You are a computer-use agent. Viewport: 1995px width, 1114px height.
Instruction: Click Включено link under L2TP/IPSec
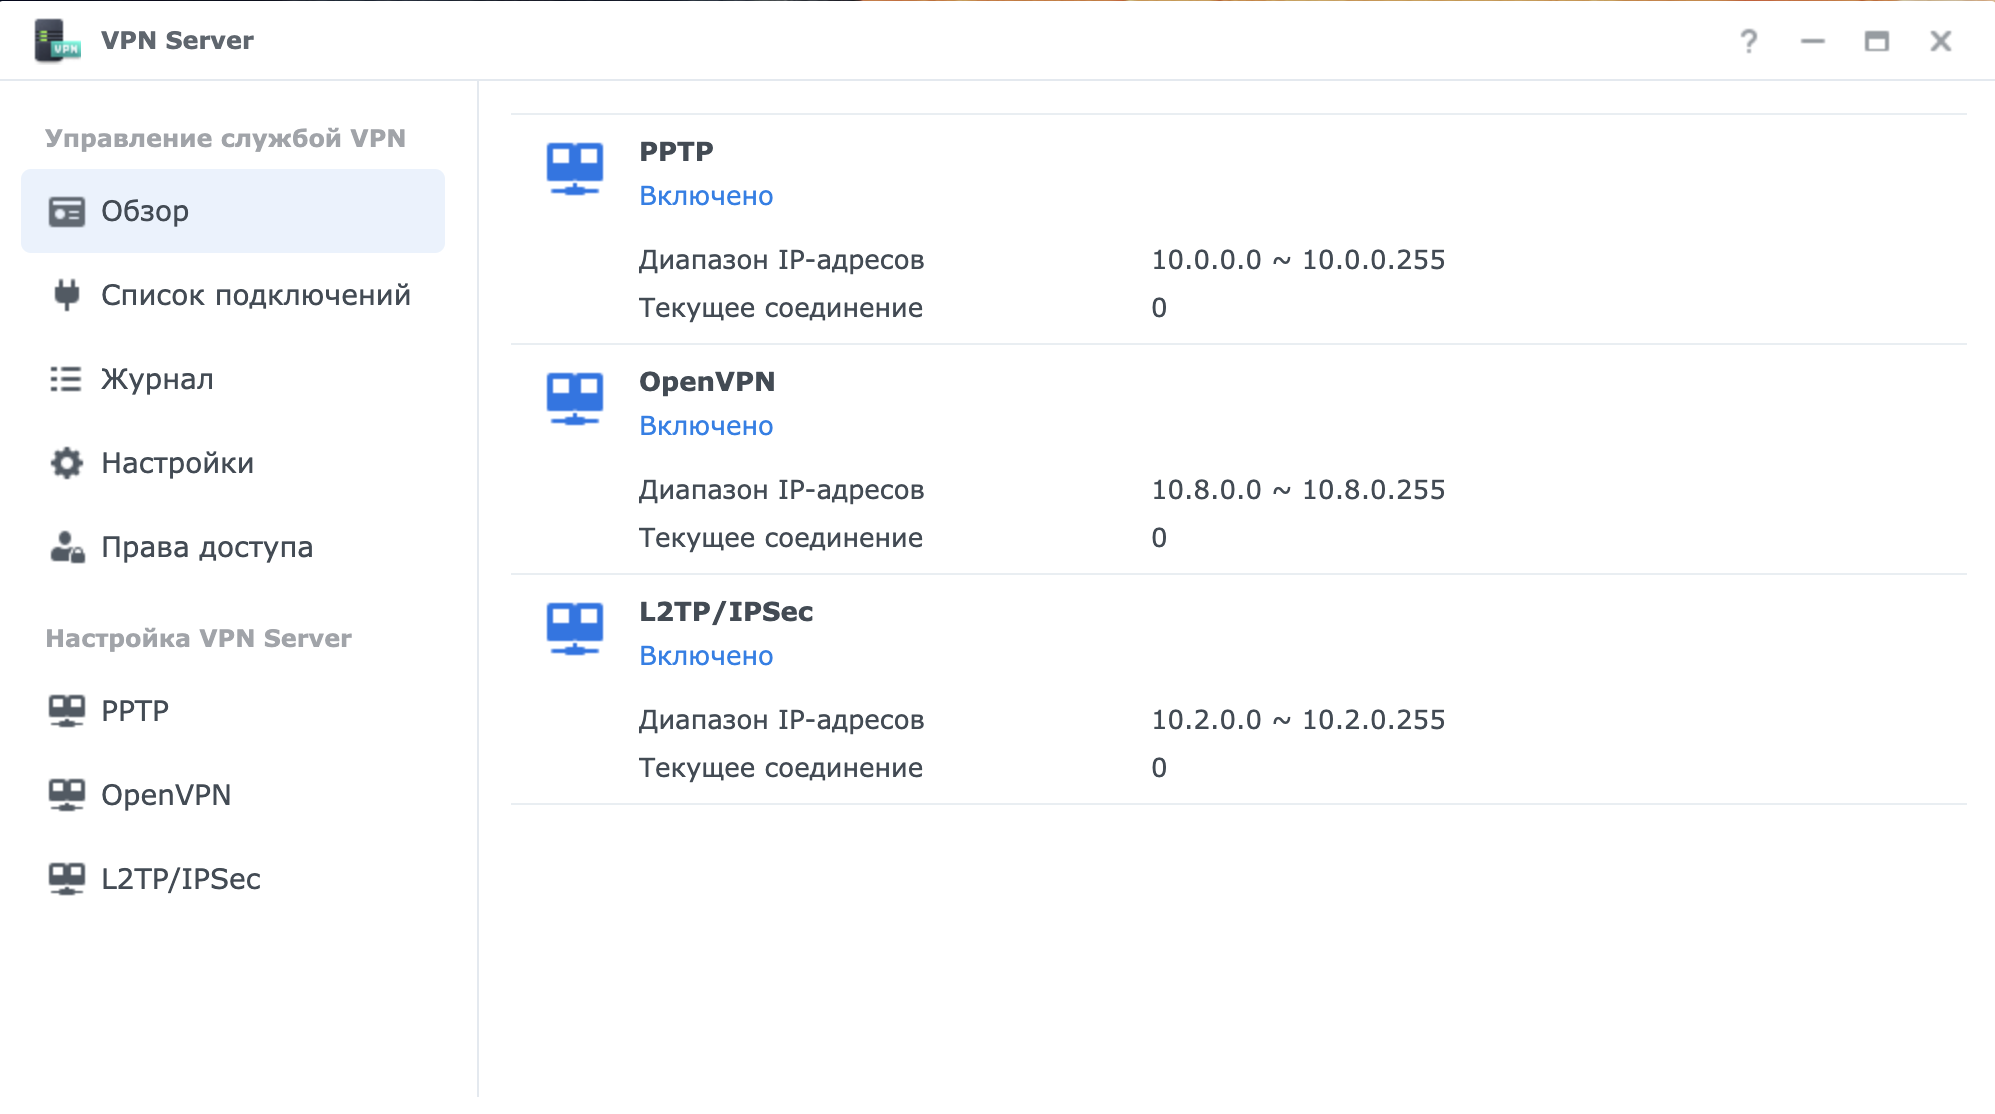click(x=706, y=656)
